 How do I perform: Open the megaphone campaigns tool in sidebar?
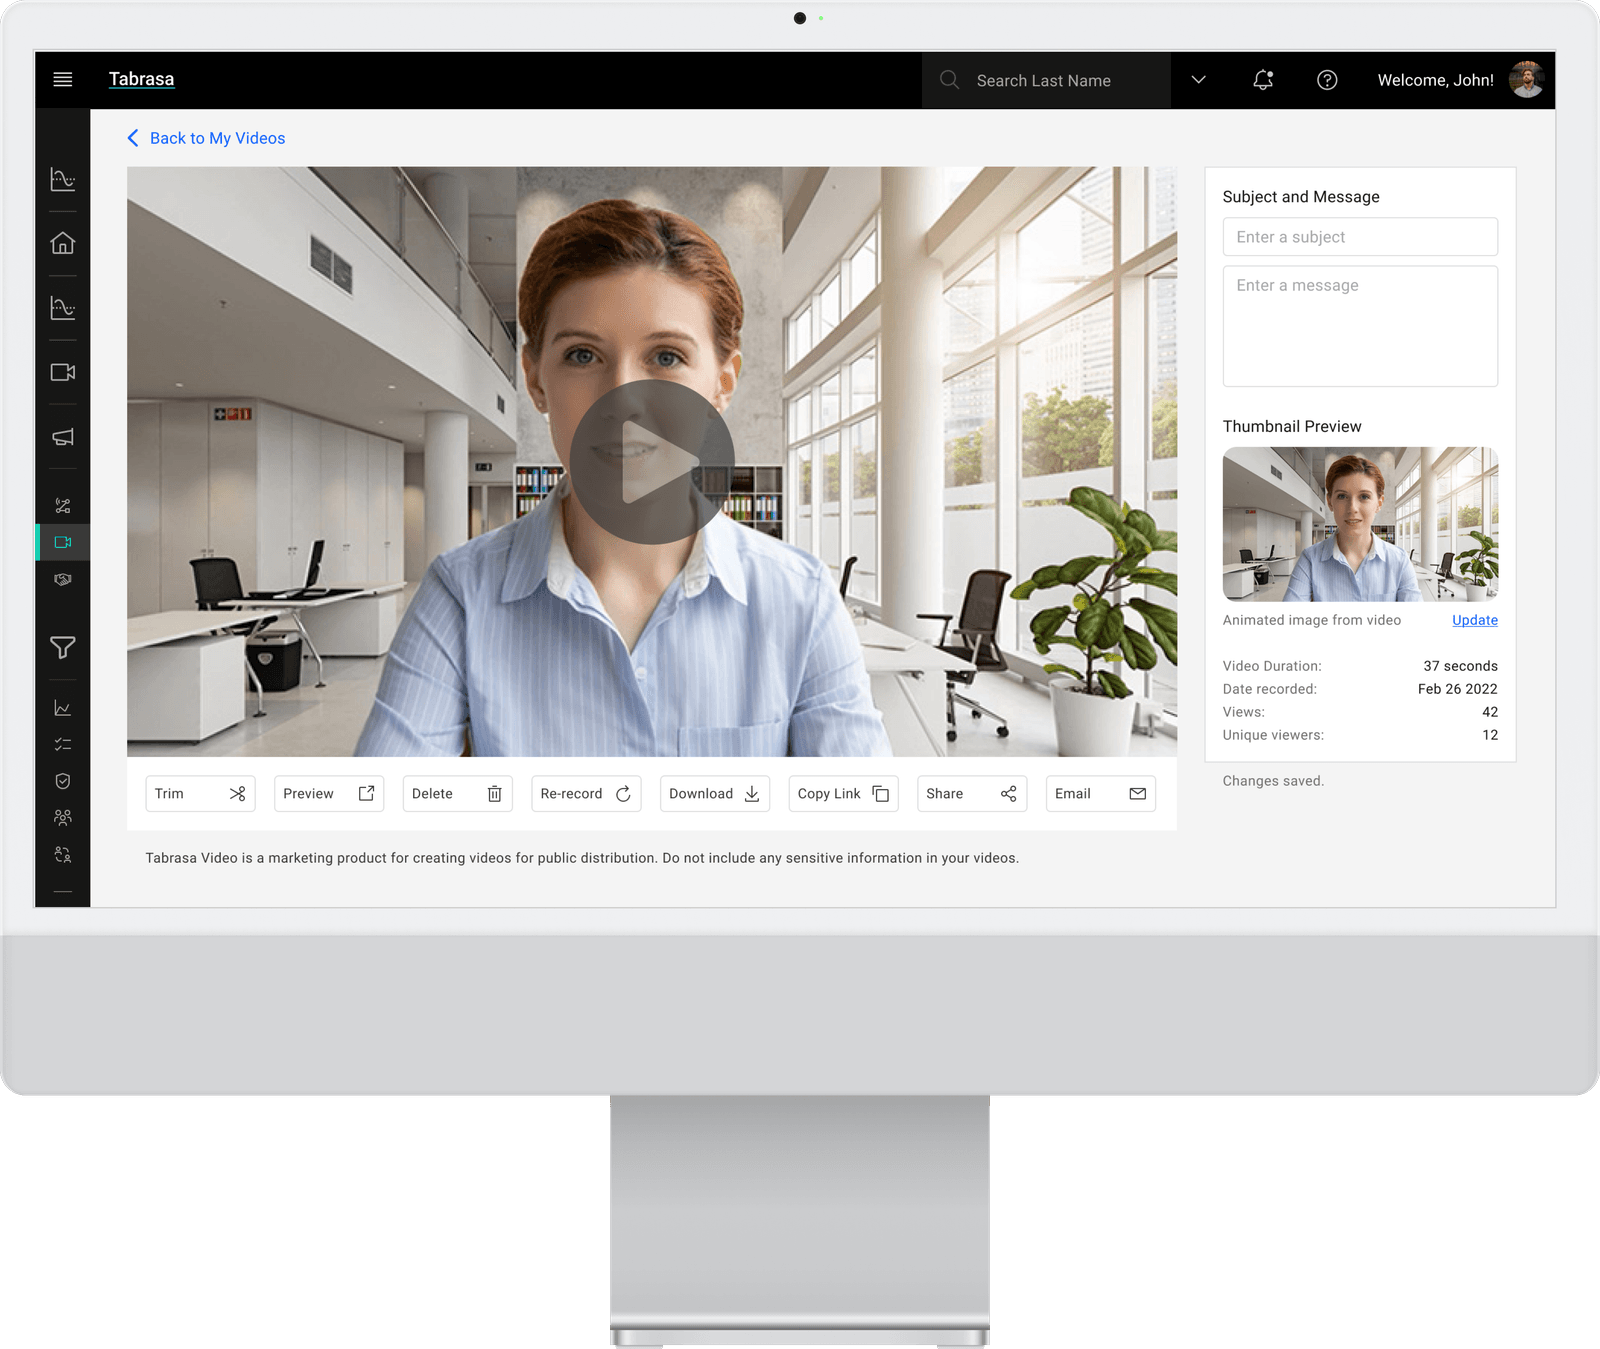[63, 437]
